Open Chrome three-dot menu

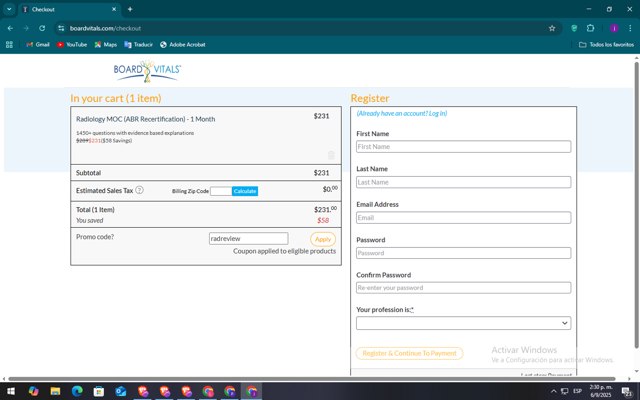pyautogui.click(x=630, y=28)
